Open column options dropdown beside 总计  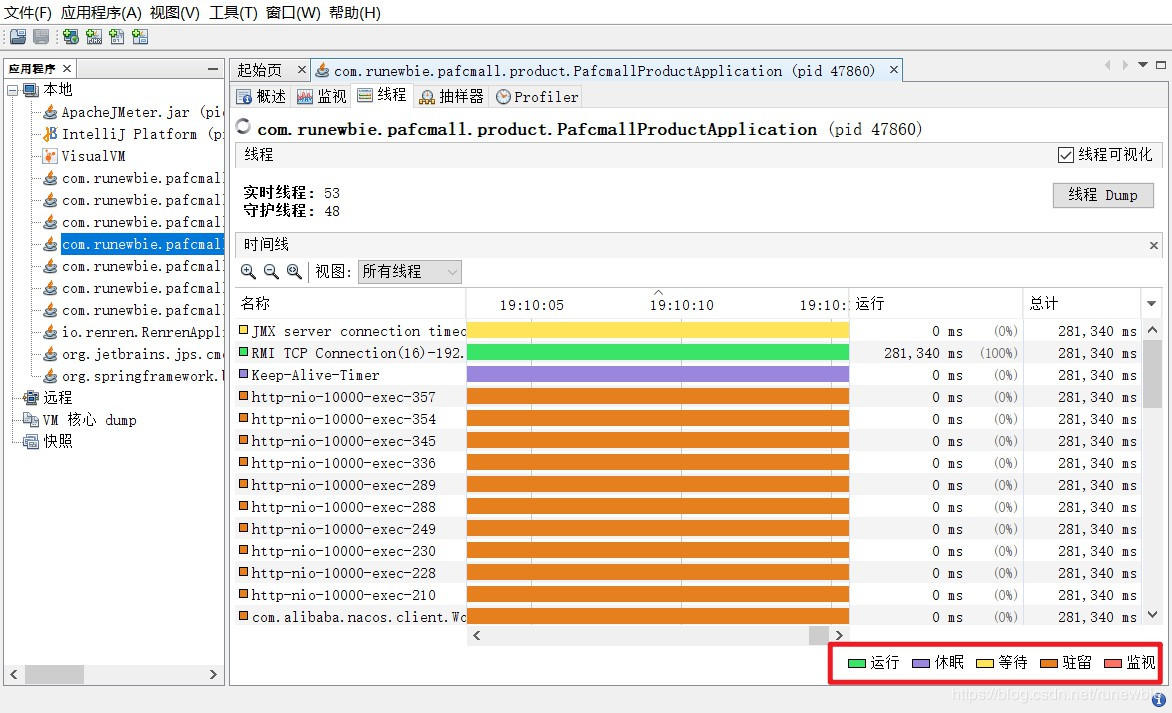(x=1152, y=303)
